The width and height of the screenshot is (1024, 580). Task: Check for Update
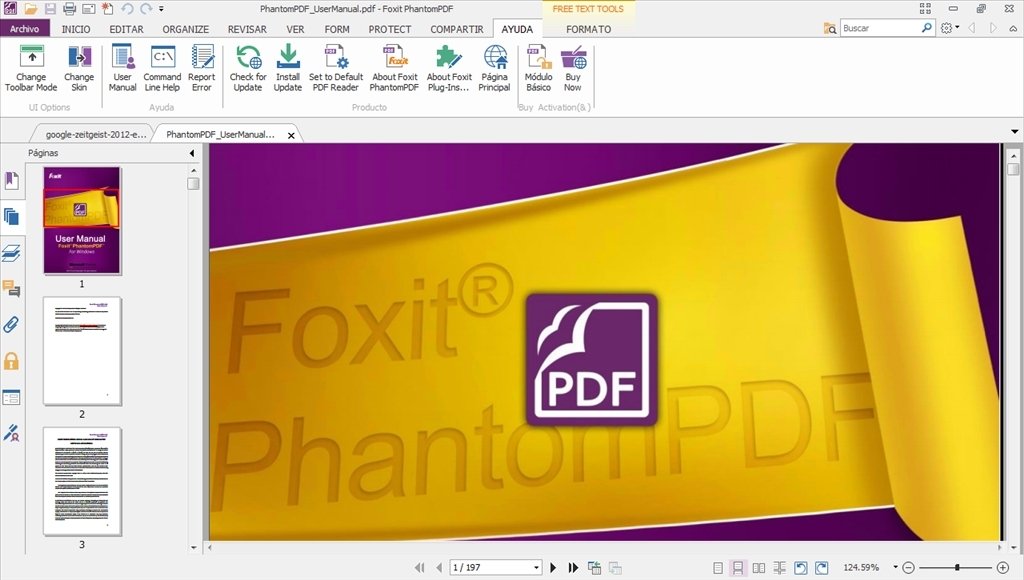[248, 68]
